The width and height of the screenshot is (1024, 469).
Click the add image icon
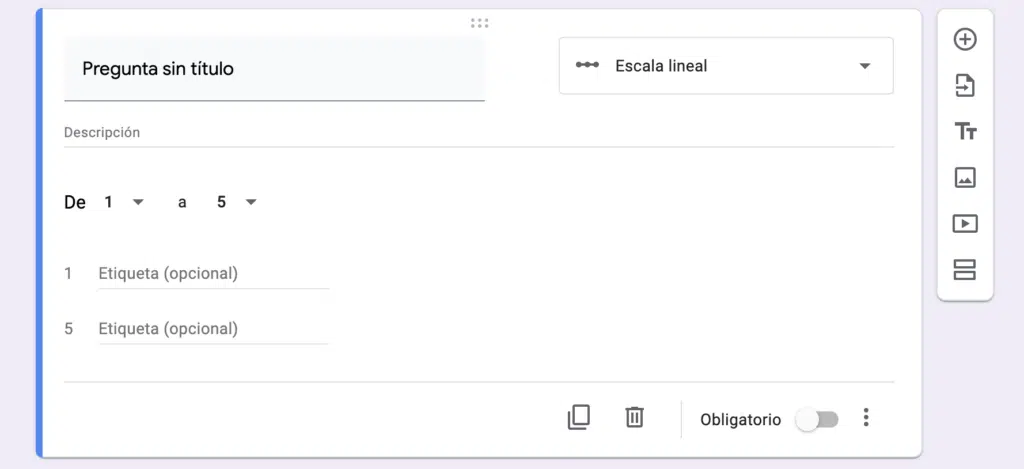[x=964, y=177]
